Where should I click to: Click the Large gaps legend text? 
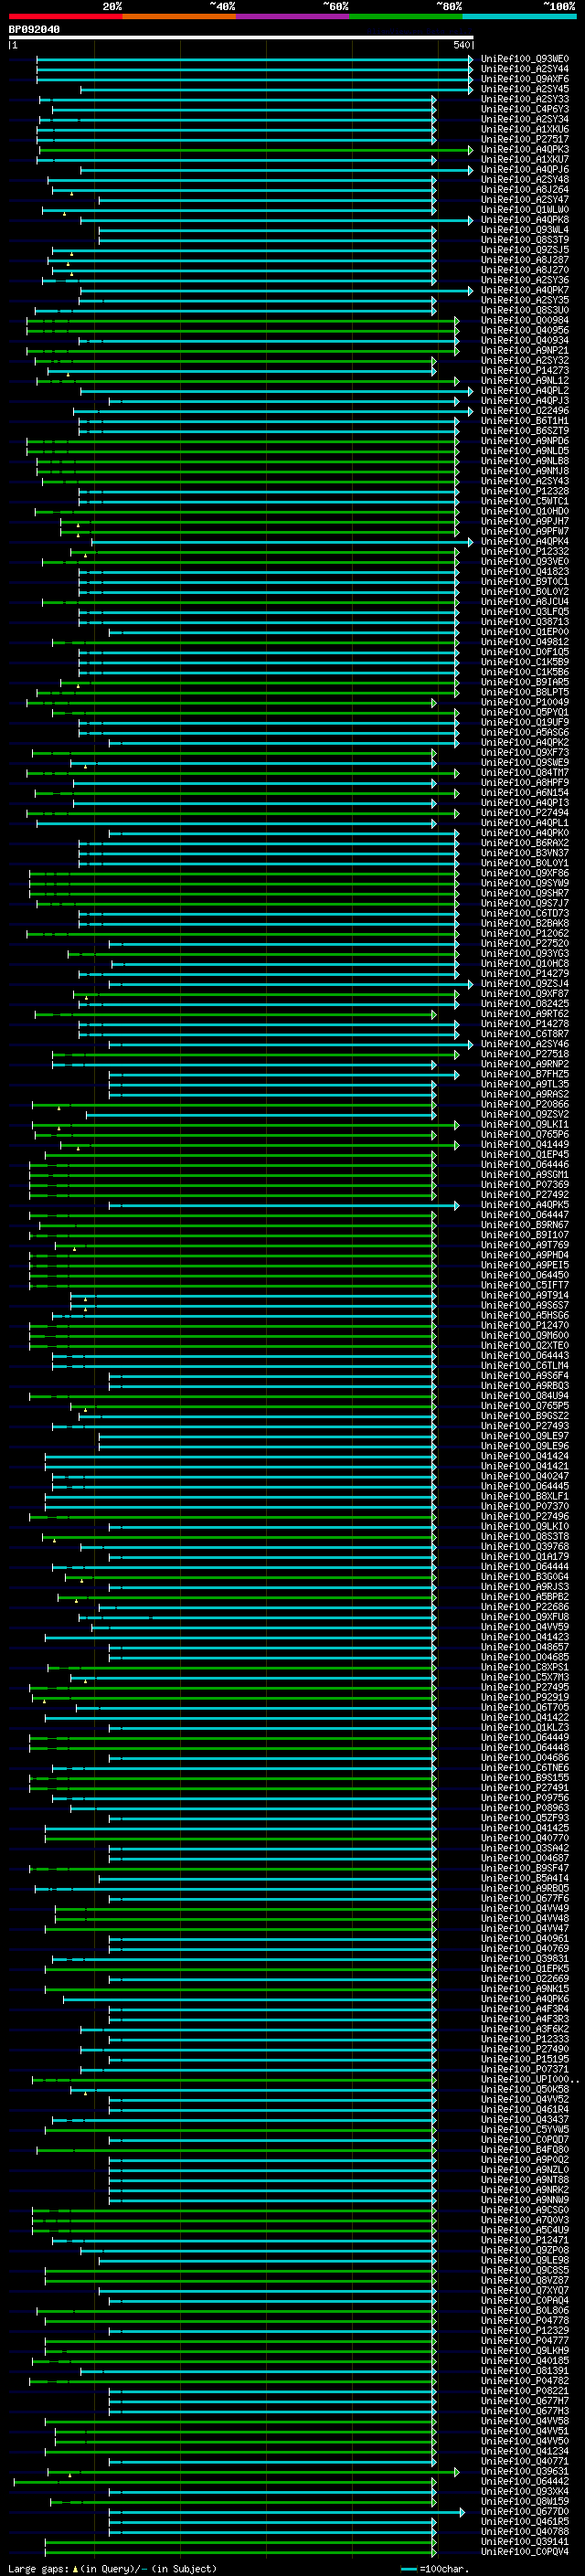112,2569
